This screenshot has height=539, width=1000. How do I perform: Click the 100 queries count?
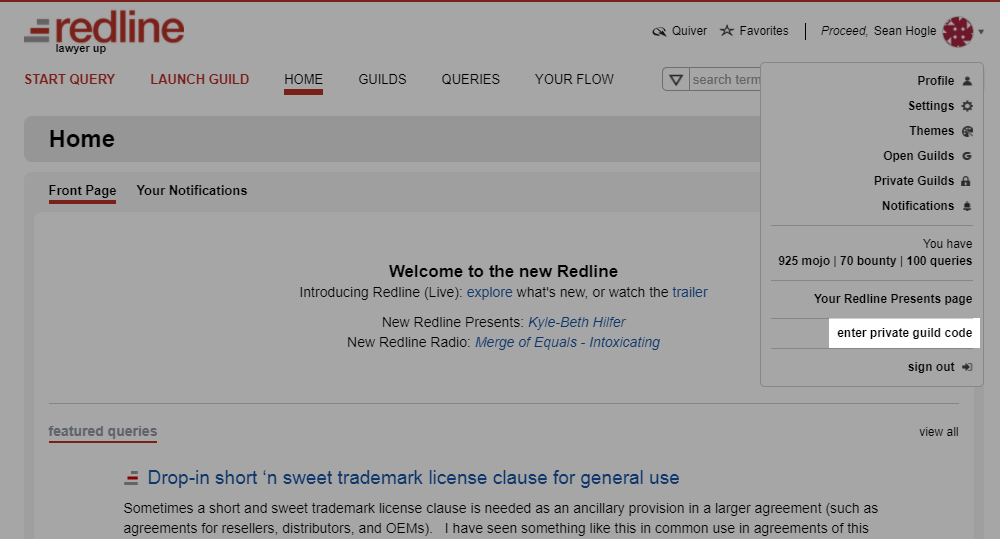(939, 261)
